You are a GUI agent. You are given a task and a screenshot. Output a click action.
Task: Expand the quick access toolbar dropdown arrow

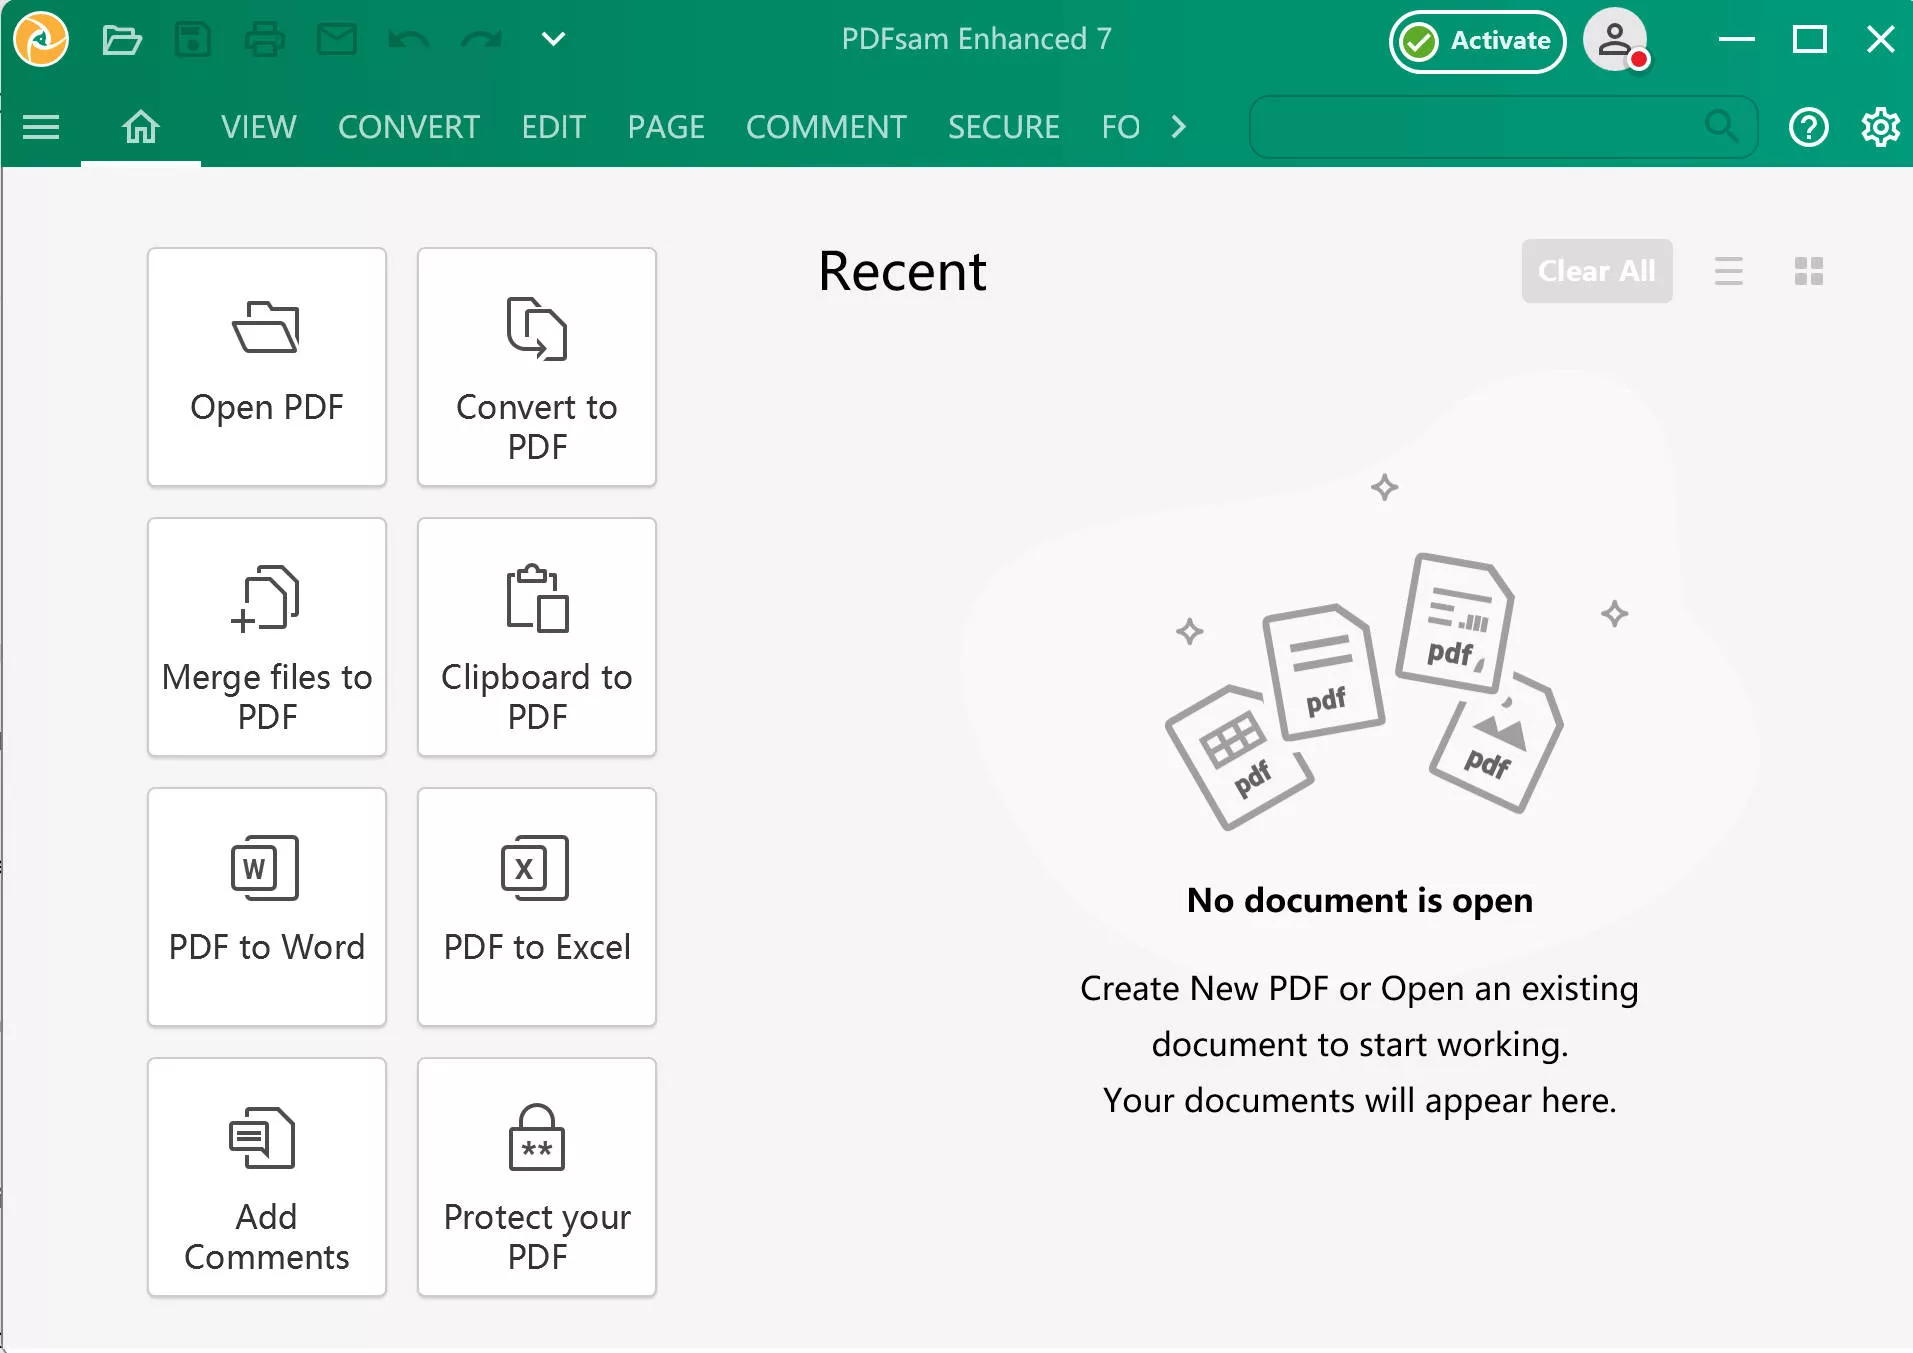coord(553,40)
